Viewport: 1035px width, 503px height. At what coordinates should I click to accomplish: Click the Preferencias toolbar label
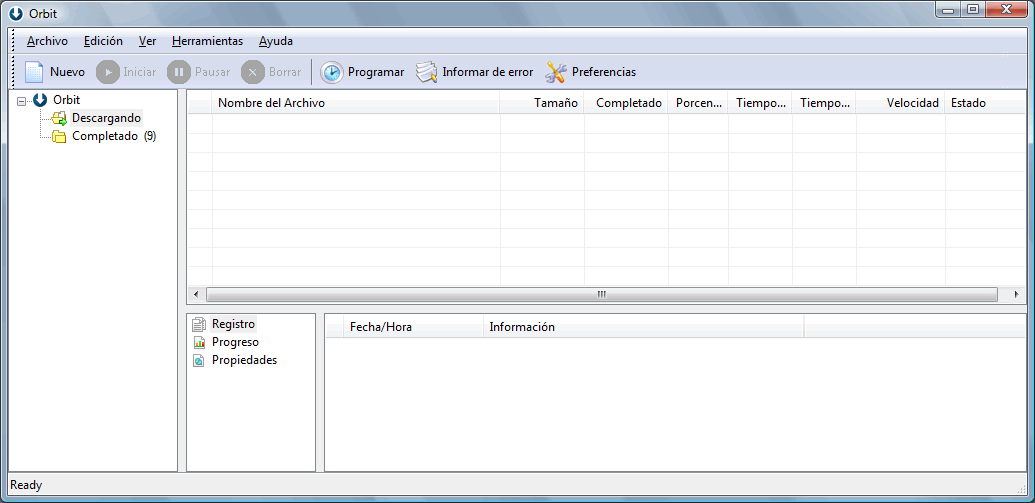tap(604, 72)
